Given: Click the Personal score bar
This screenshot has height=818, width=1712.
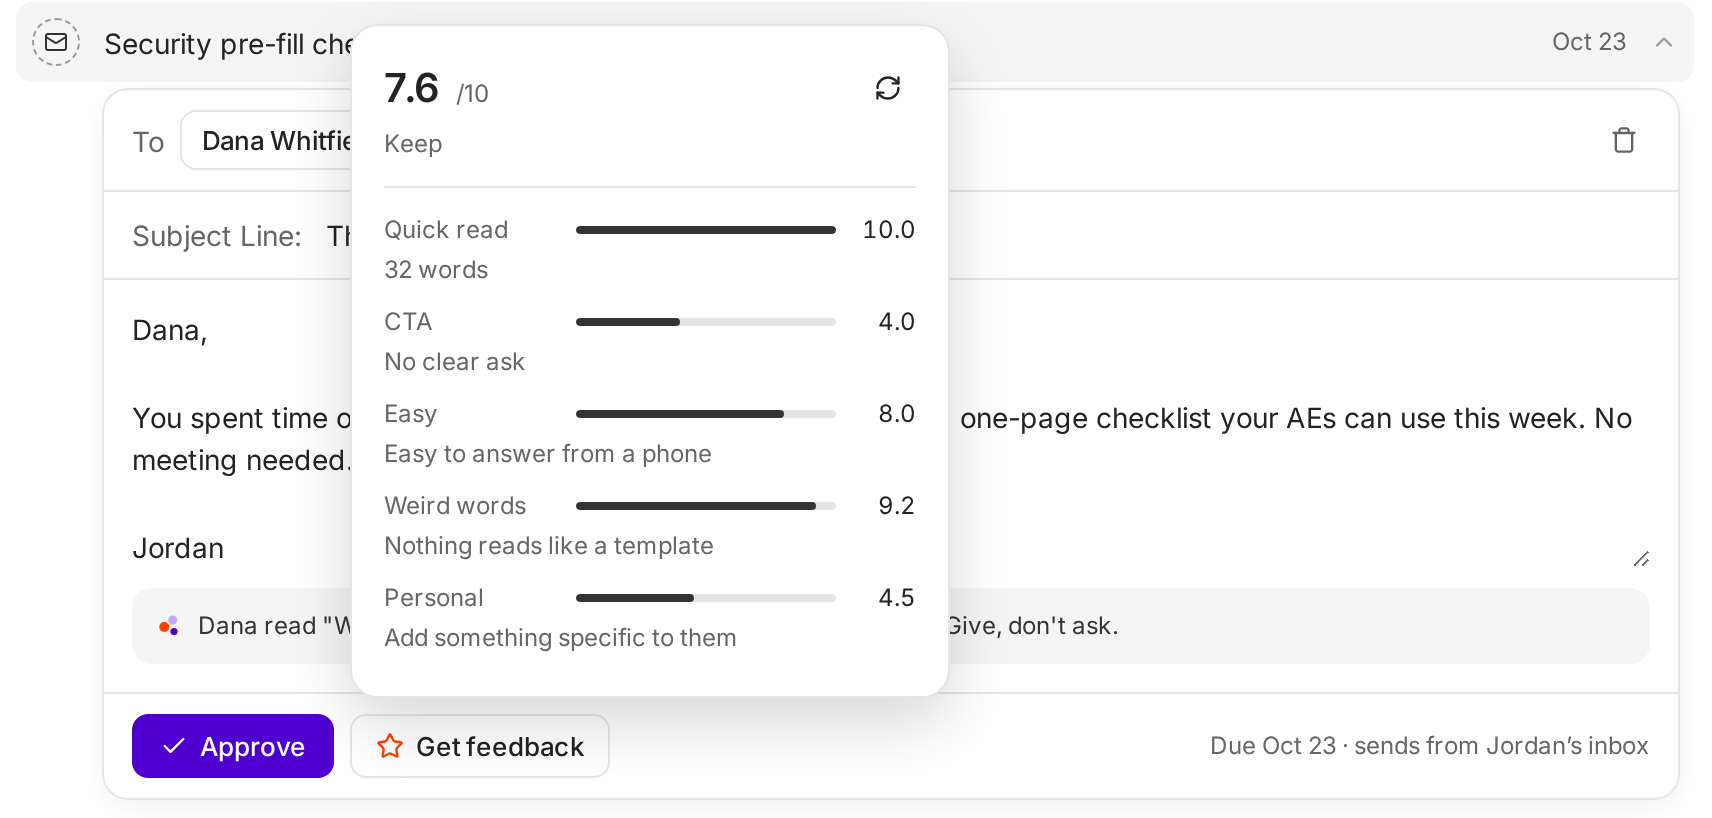Looking at the screenshot, I should [706, 598].
